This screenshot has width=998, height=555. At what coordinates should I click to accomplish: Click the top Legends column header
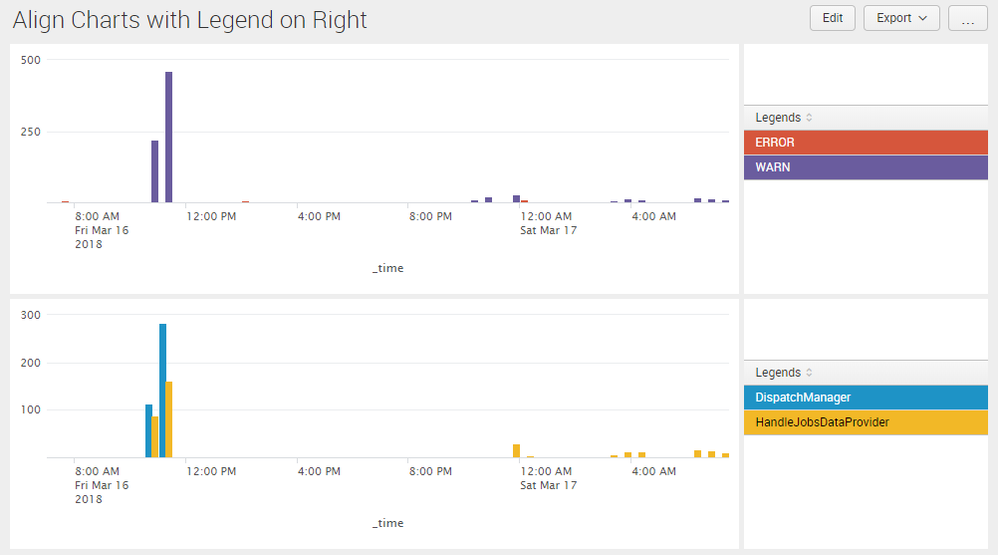778,118
